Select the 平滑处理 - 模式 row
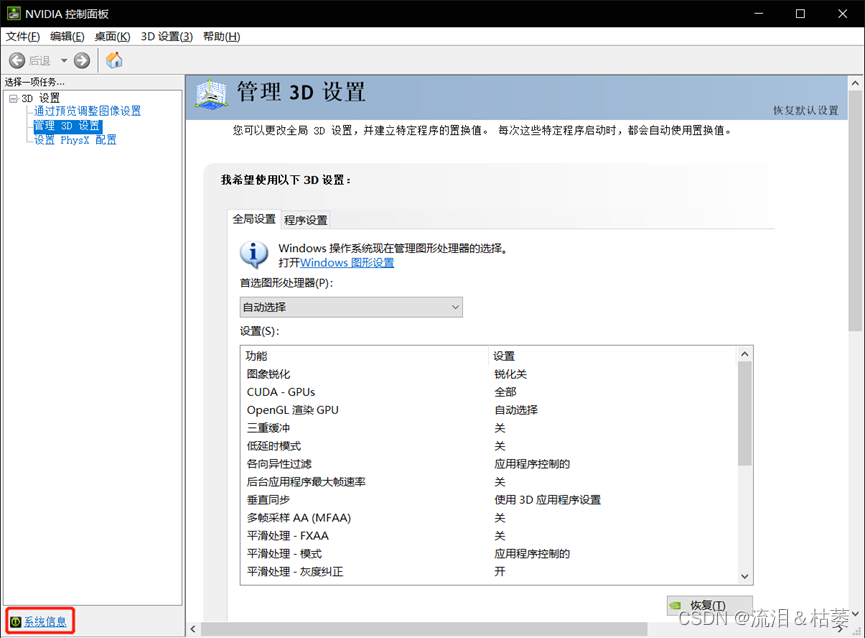Screen dimensions: 865x638 489,553
